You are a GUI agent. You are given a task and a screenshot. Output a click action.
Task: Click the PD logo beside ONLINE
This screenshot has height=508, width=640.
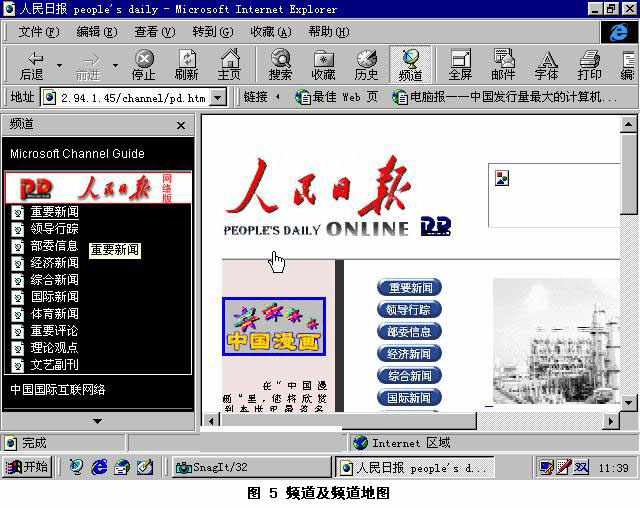[436, 226]
